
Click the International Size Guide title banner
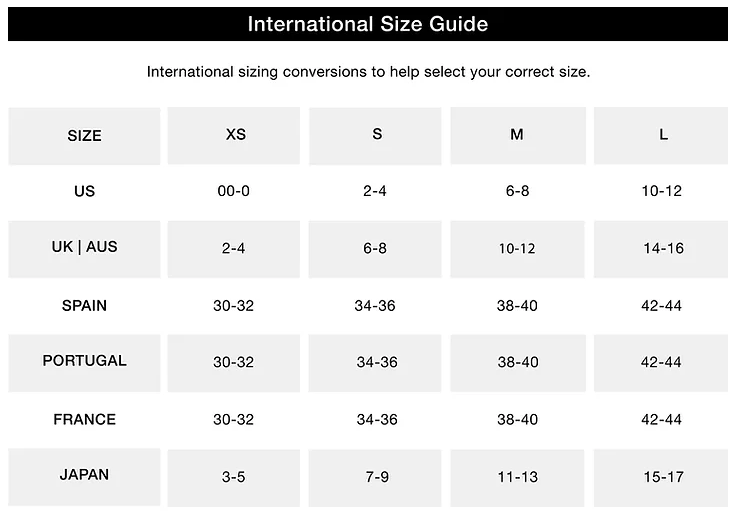click(x=367, y=24)
